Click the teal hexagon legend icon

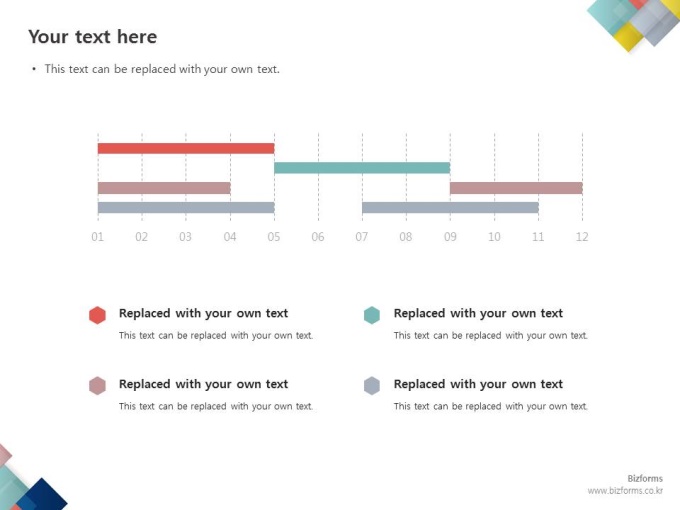tap(372, 315)
